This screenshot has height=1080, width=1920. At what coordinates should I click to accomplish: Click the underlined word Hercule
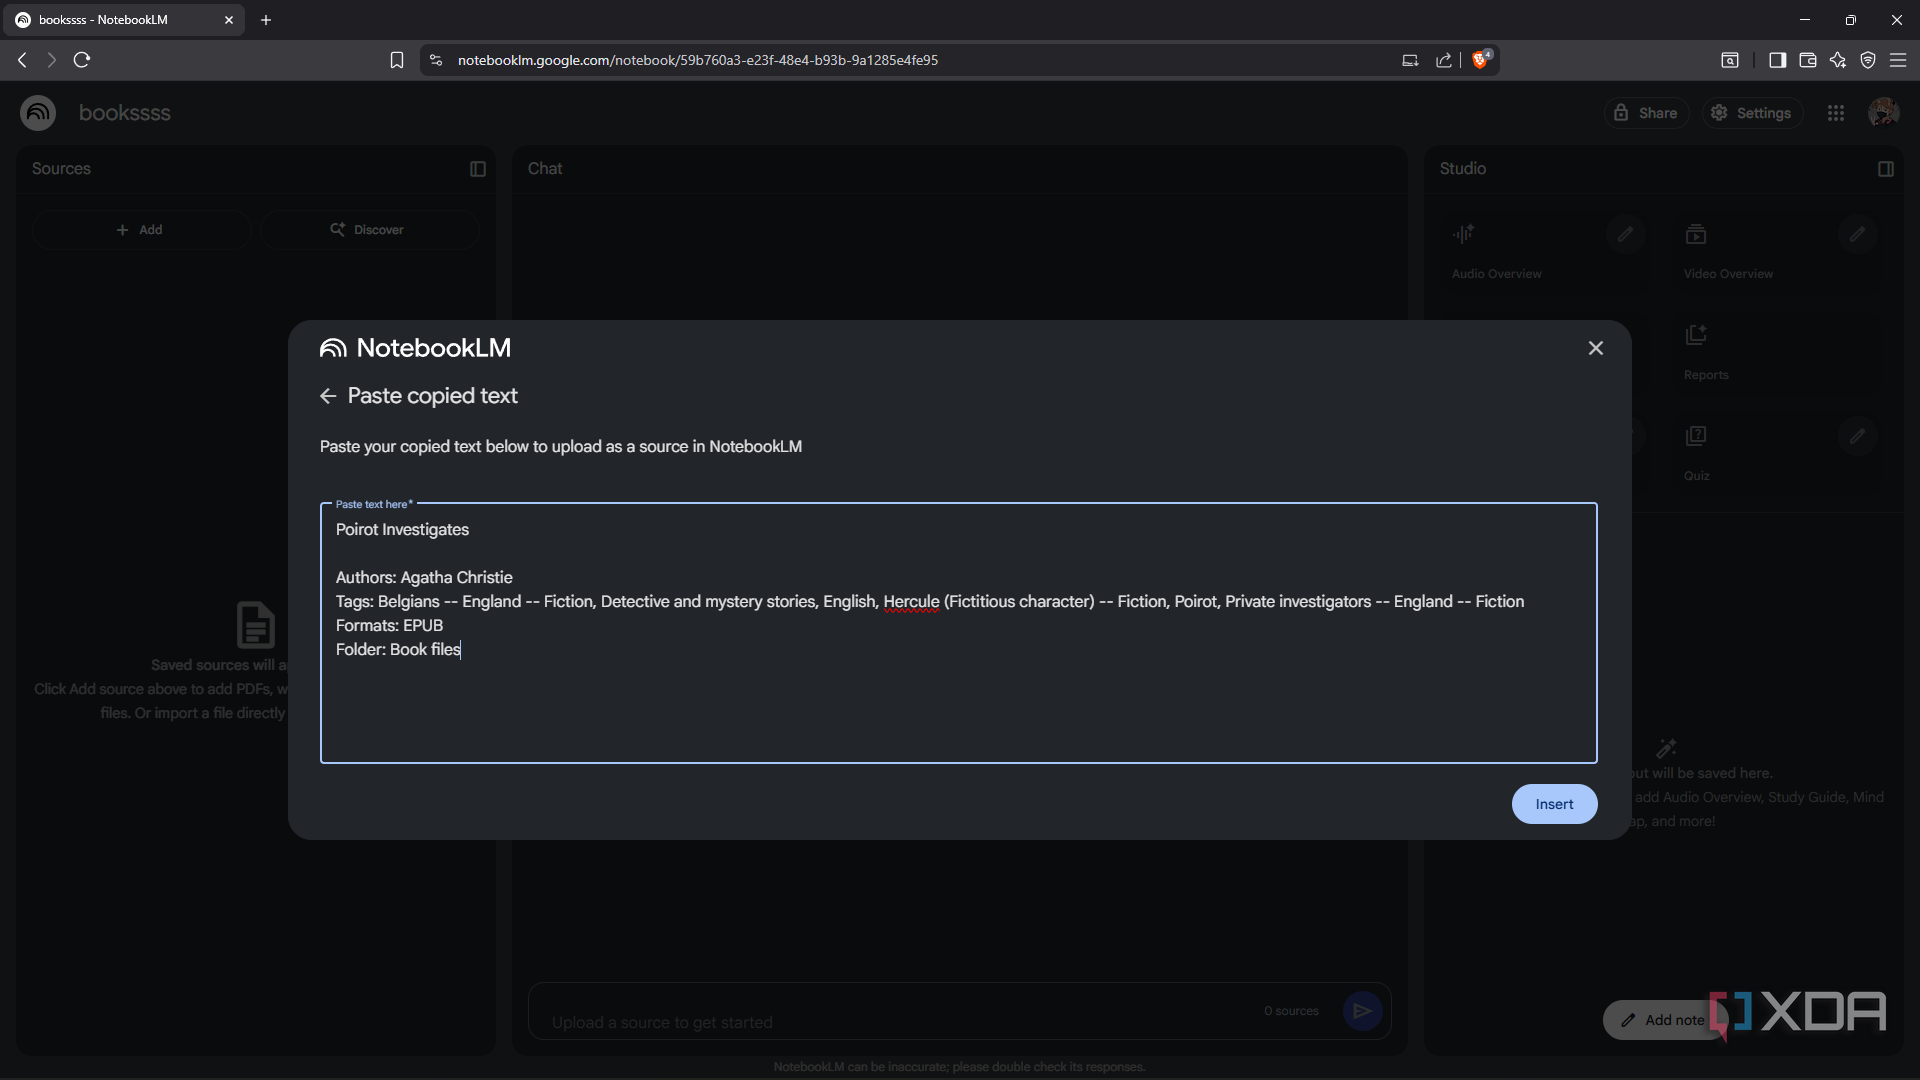tap(911, 601)
